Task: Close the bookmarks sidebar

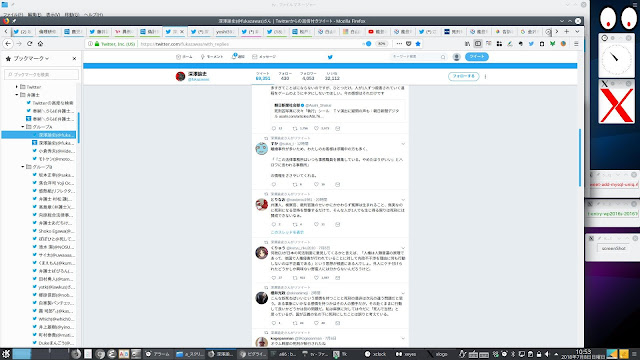Action: 74,58
